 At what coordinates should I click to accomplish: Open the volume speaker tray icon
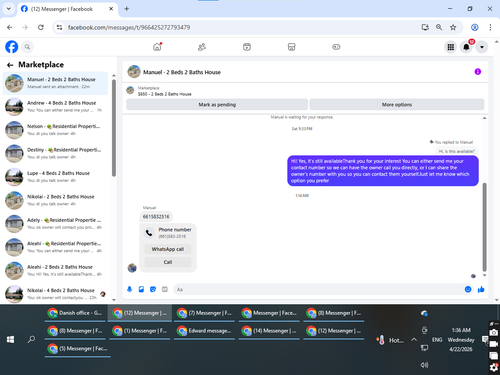coord(424,365)
